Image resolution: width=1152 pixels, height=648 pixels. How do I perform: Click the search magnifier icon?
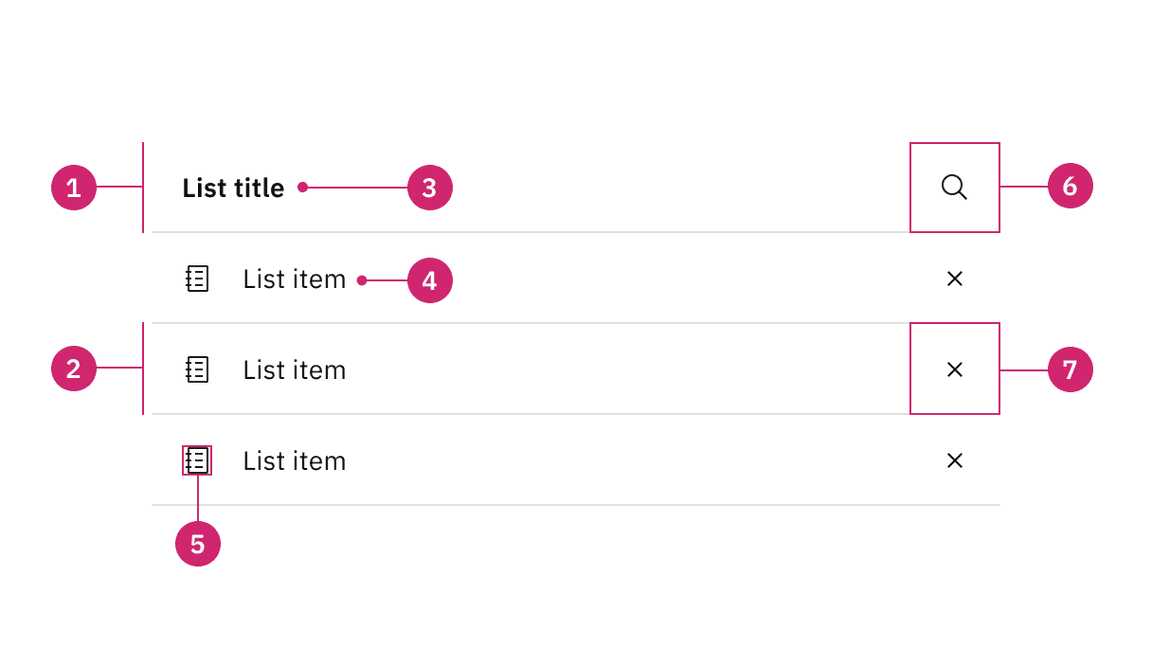point(954,187)
